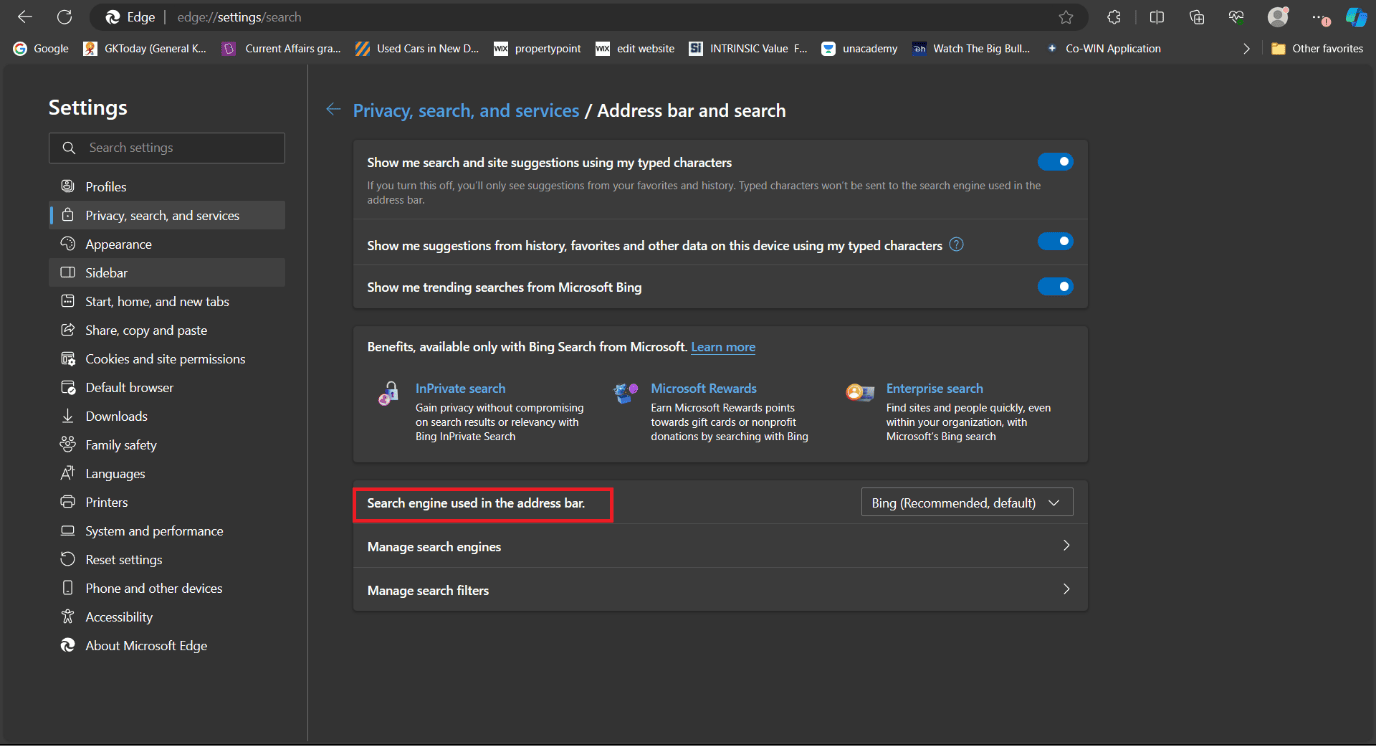Open the Settings and more three-dots menu

pyautogui.click(x=1320, y=17)
